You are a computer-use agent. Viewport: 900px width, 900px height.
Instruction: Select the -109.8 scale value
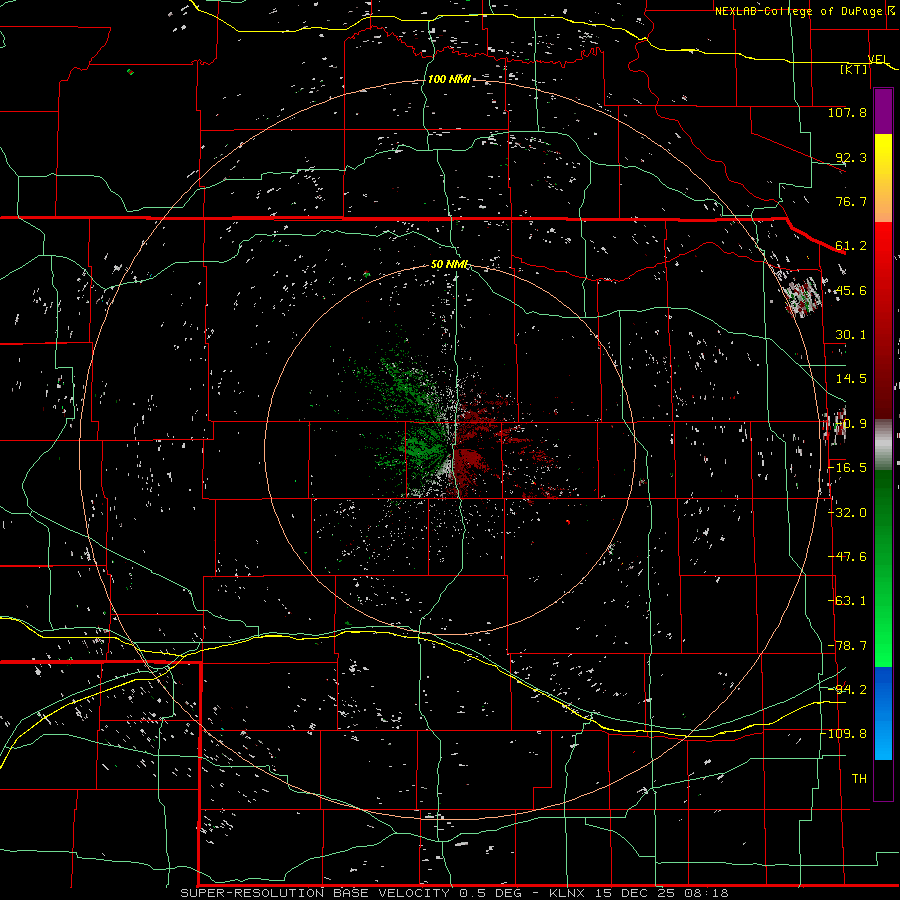844,734
